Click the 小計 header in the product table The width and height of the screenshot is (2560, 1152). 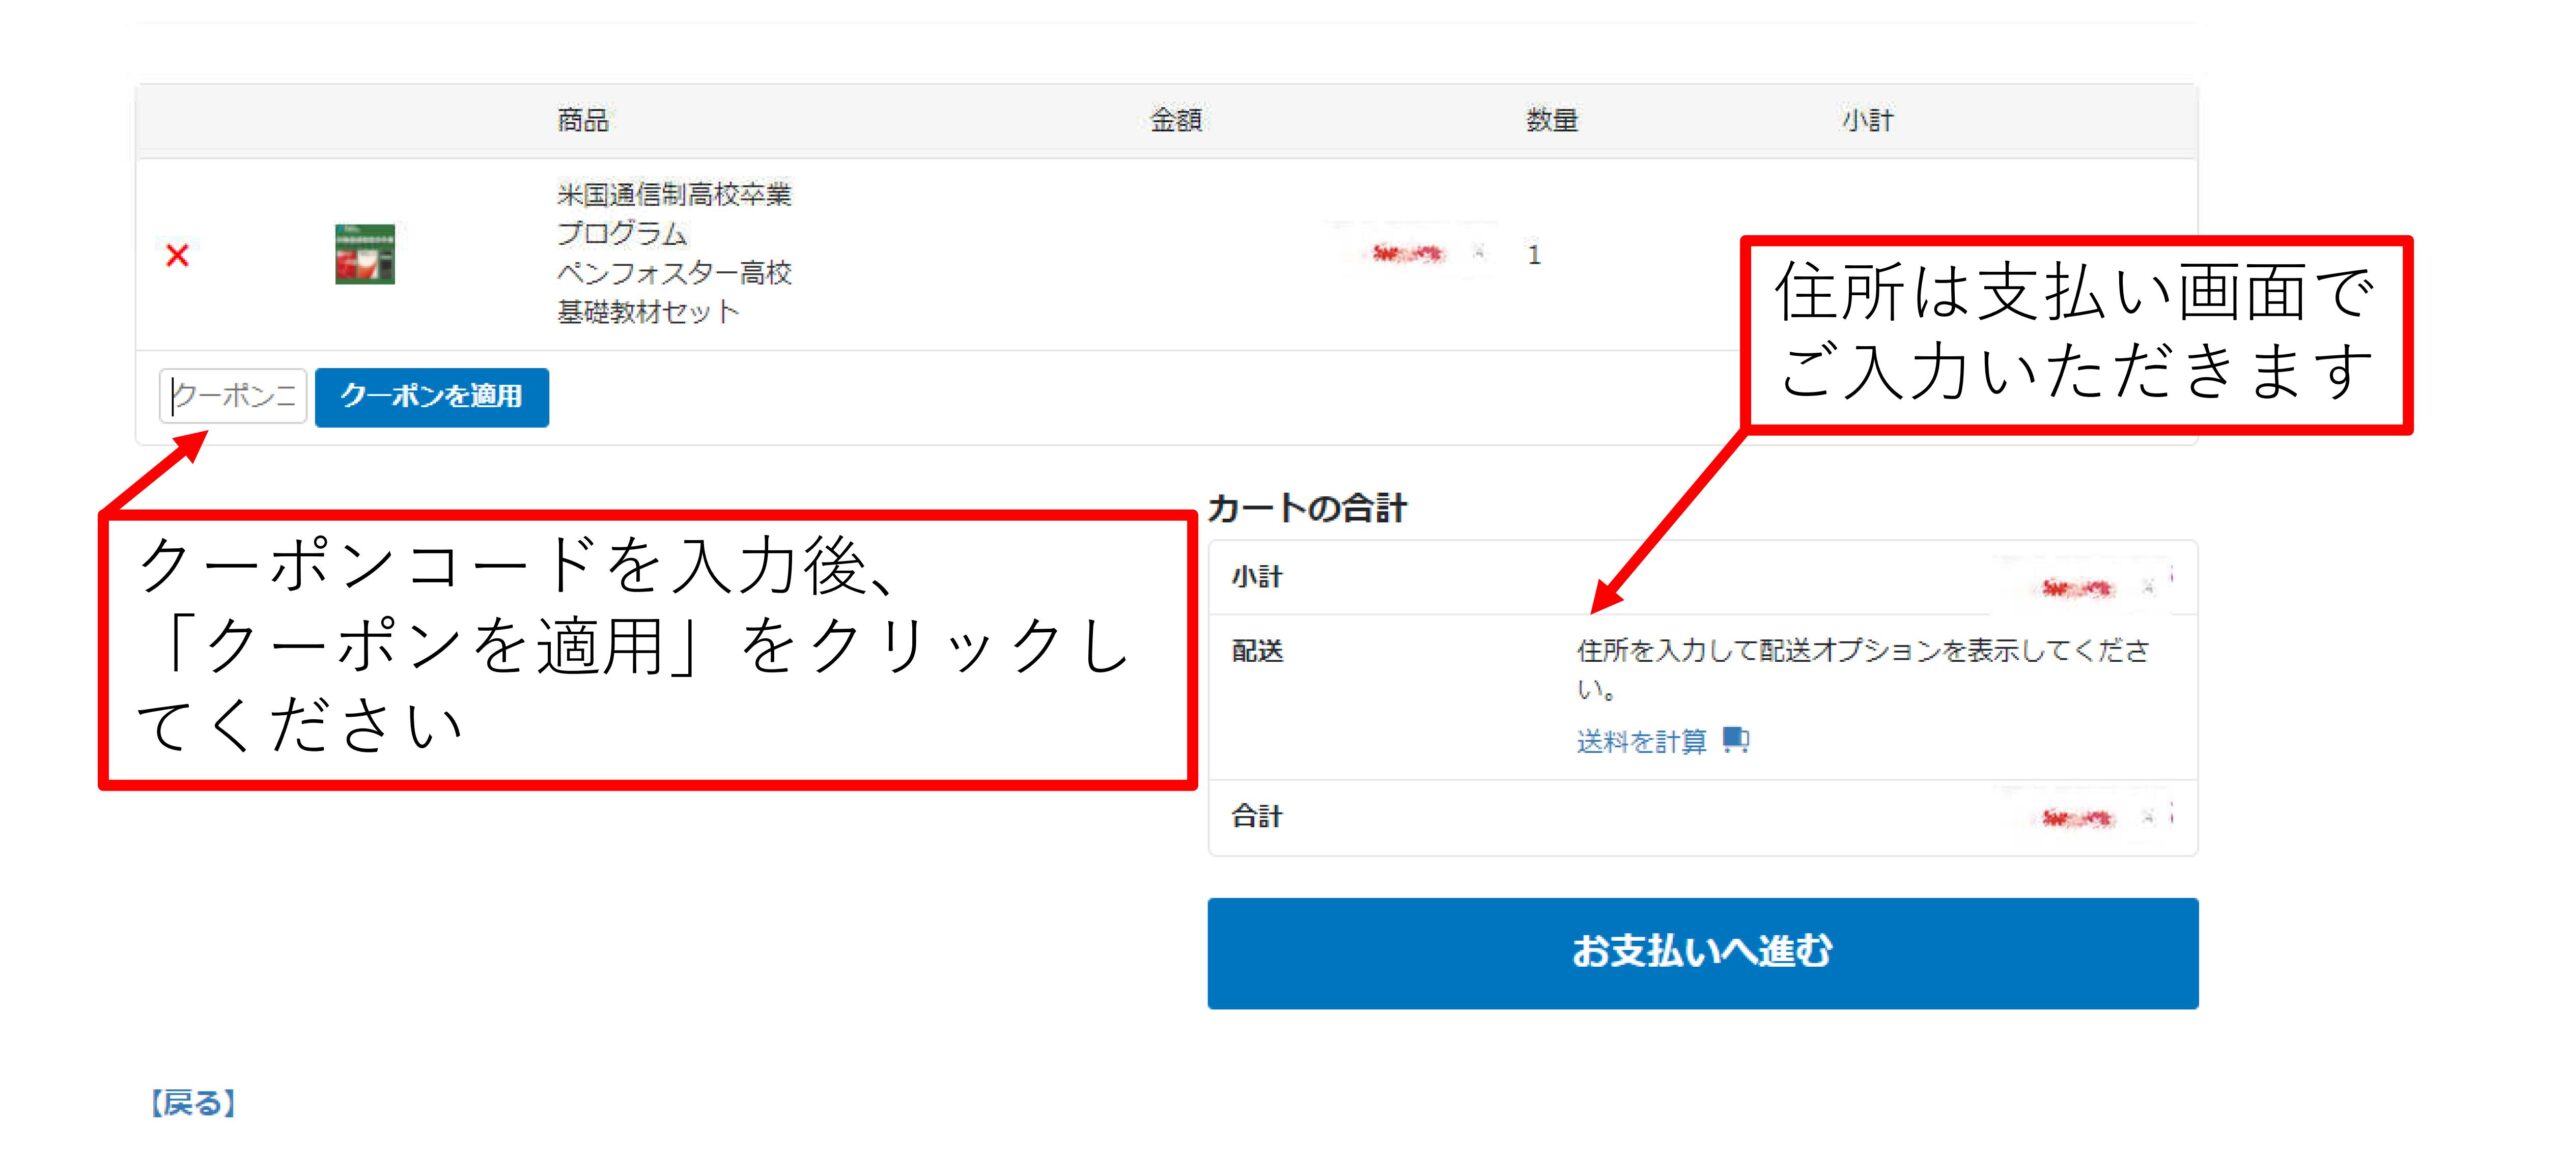tap(1867, 120)
